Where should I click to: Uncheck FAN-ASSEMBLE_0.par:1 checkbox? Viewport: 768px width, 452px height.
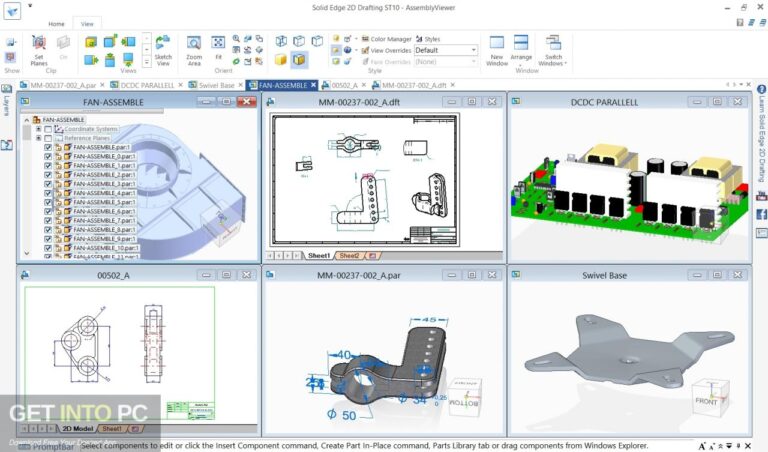48,156
